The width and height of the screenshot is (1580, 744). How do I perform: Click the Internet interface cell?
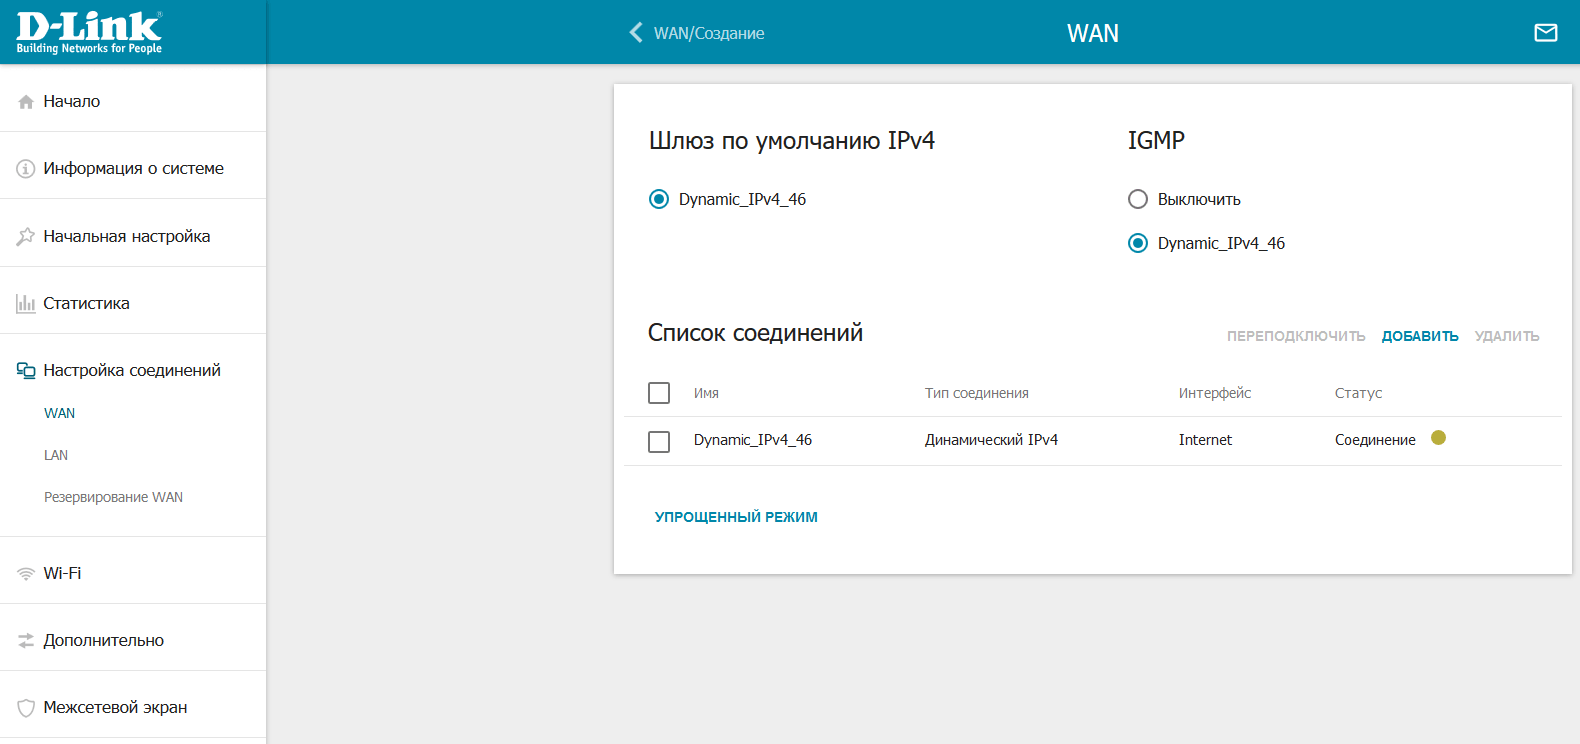pos(1205,440)
